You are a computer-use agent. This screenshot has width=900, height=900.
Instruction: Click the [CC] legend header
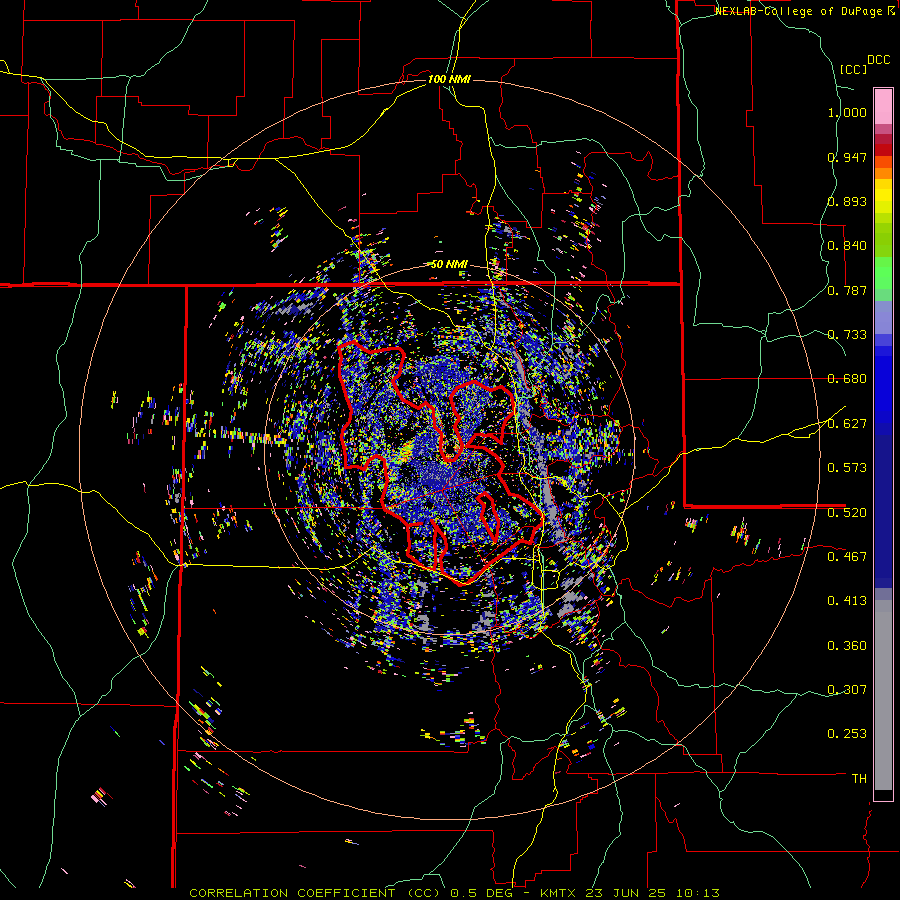pyautogui.click(x=854, y=69)
